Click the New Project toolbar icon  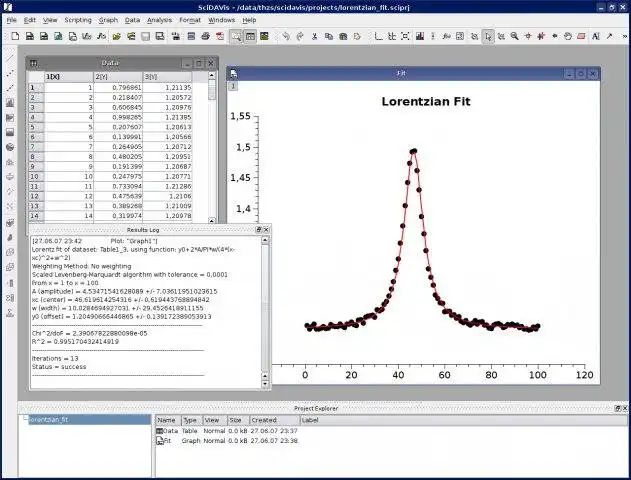click(x=15, y=36)
